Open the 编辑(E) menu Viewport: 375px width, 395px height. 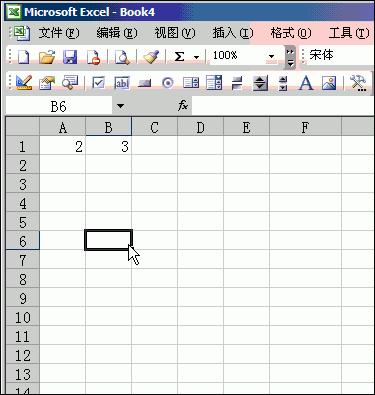pyautogui.click(x=117, y=33)
